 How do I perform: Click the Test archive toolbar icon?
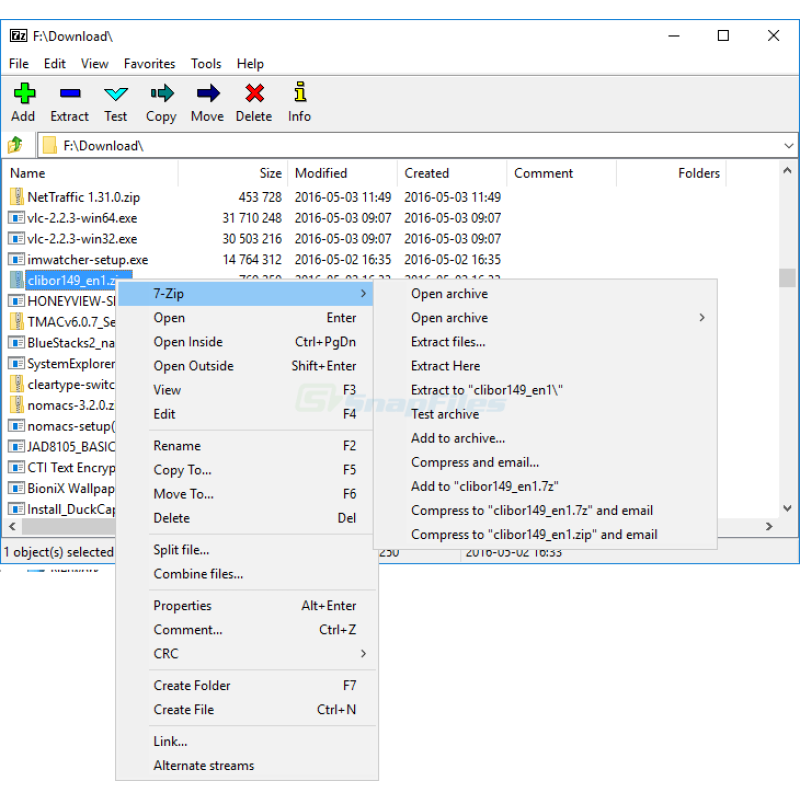116,94
